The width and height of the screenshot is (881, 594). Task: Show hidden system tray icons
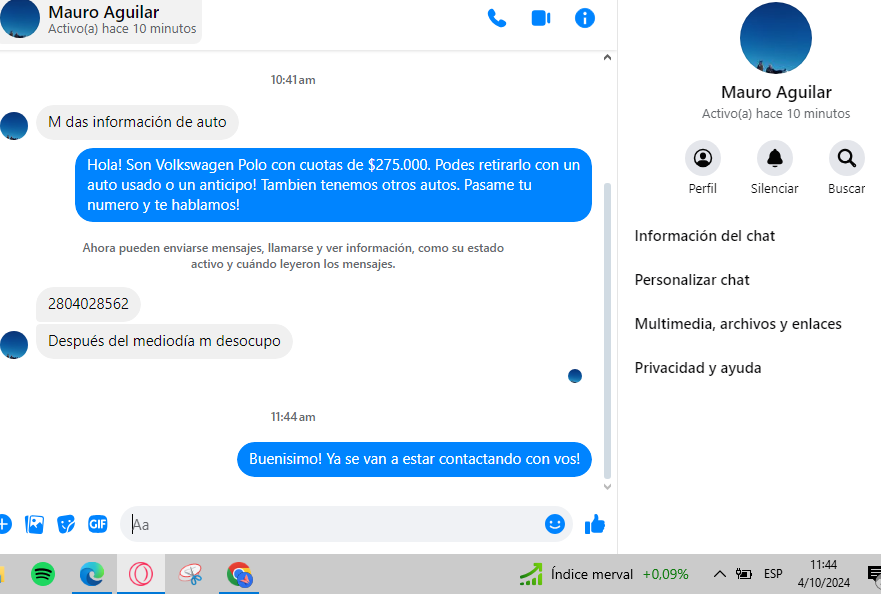tap(719, 574)
